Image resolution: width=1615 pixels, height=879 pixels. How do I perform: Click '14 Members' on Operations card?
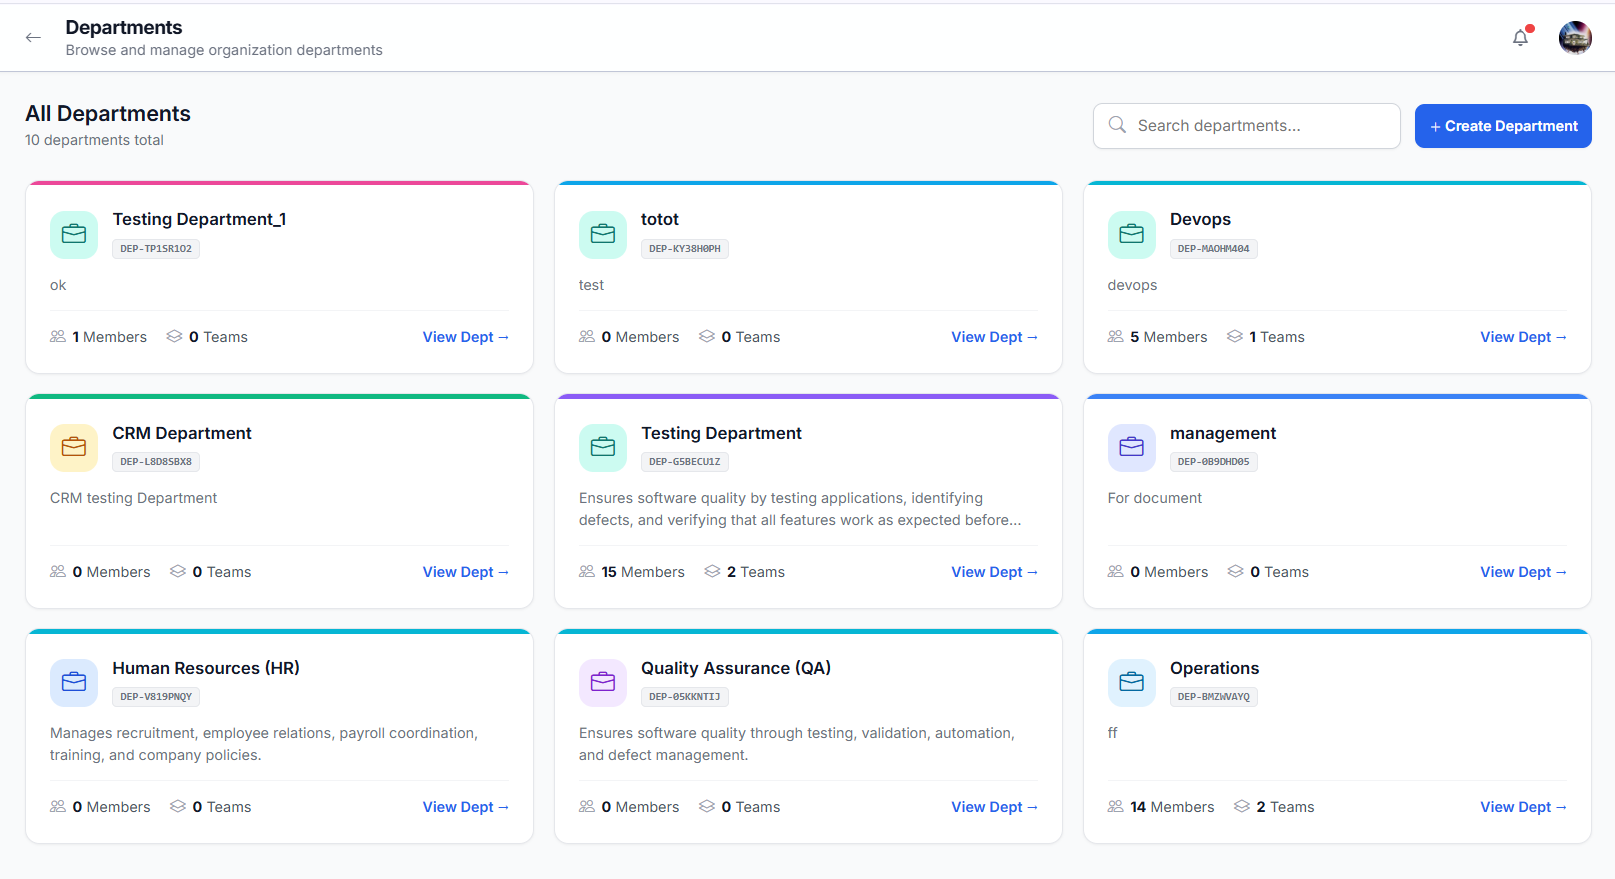(1172, 807)
